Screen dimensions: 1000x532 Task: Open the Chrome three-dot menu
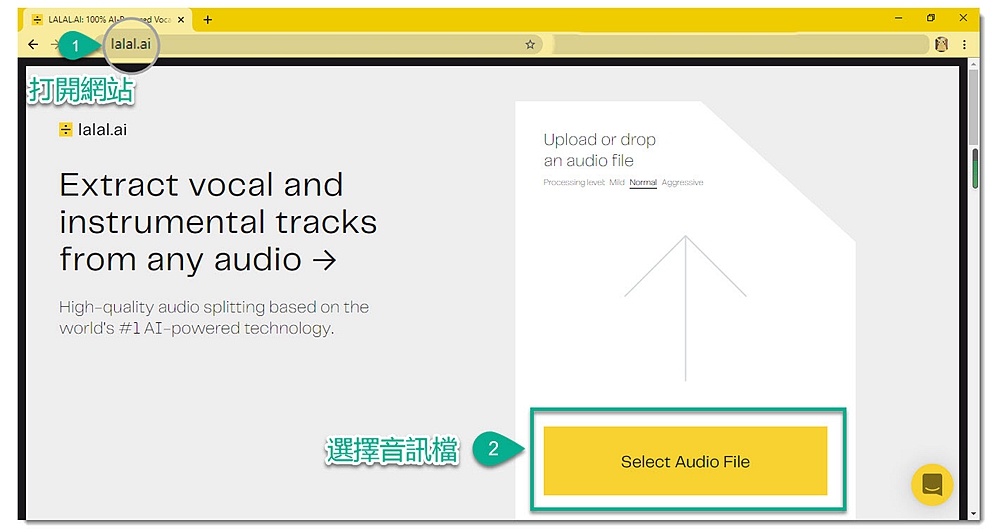pos(964,44)
